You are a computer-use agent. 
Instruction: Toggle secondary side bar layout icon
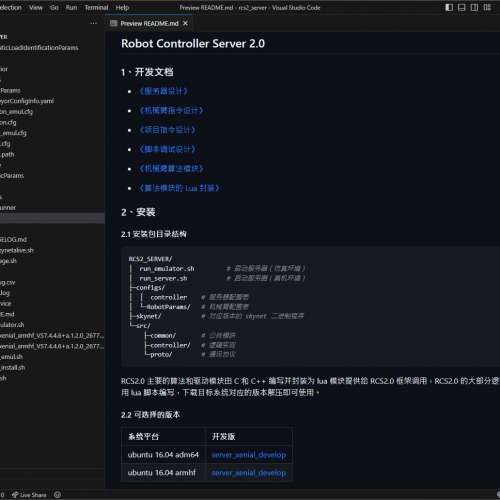click(x=474, y=7)
